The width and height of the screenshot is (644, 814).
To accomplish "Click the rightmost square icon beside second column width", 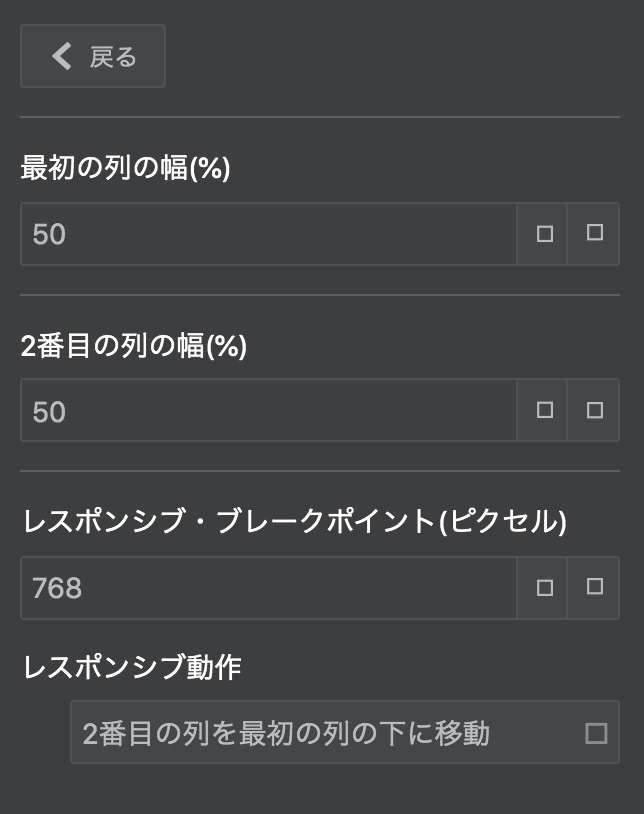I will click(593, 411).
